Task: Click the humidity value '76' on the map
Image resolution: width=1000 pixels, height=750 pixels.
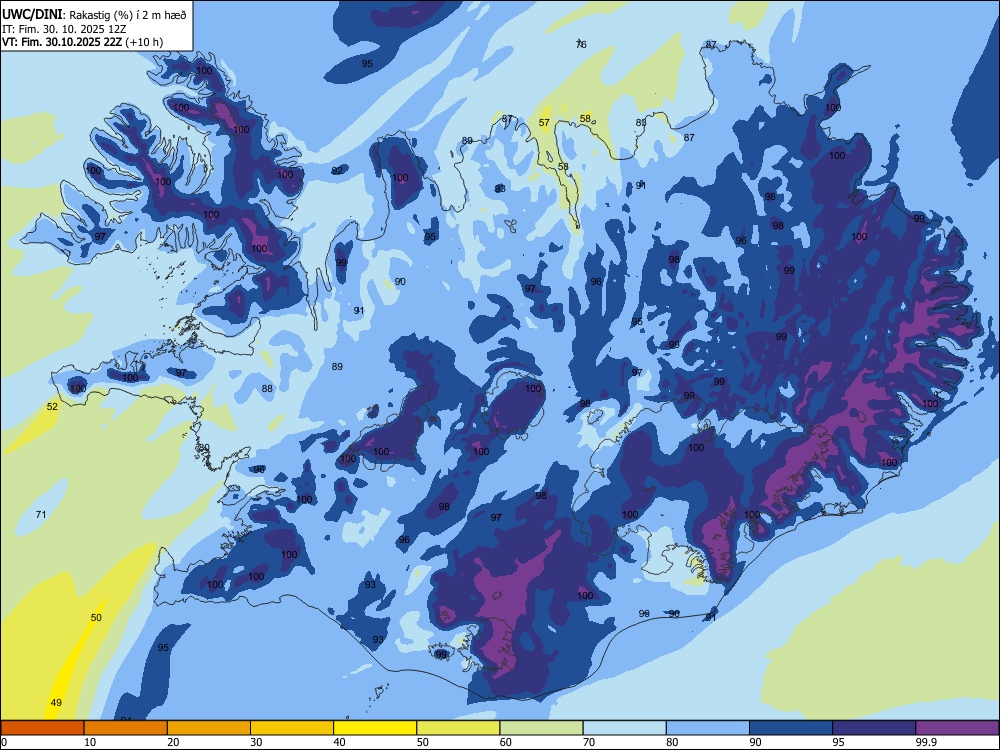Action: (x=581, y=44)
